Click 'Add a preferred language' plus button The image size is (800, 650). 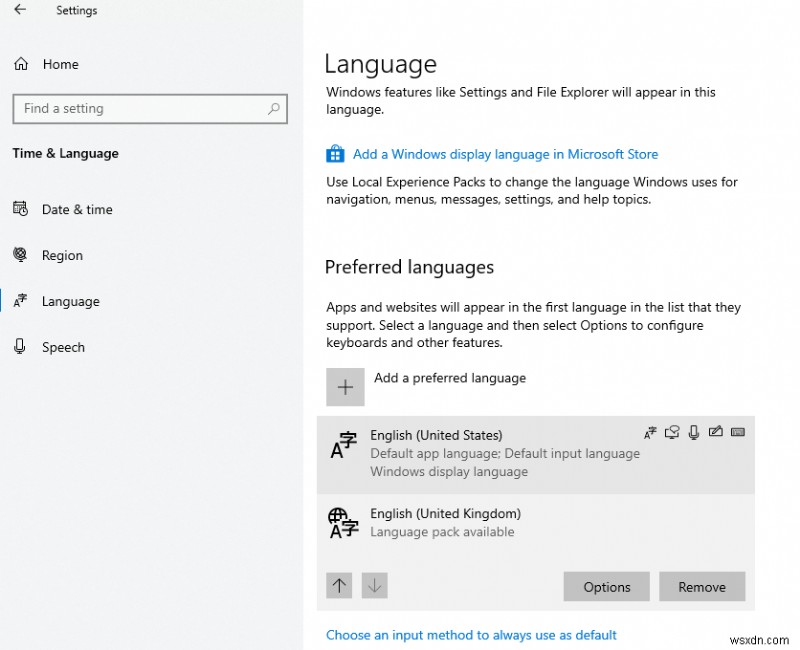(345, 387)
